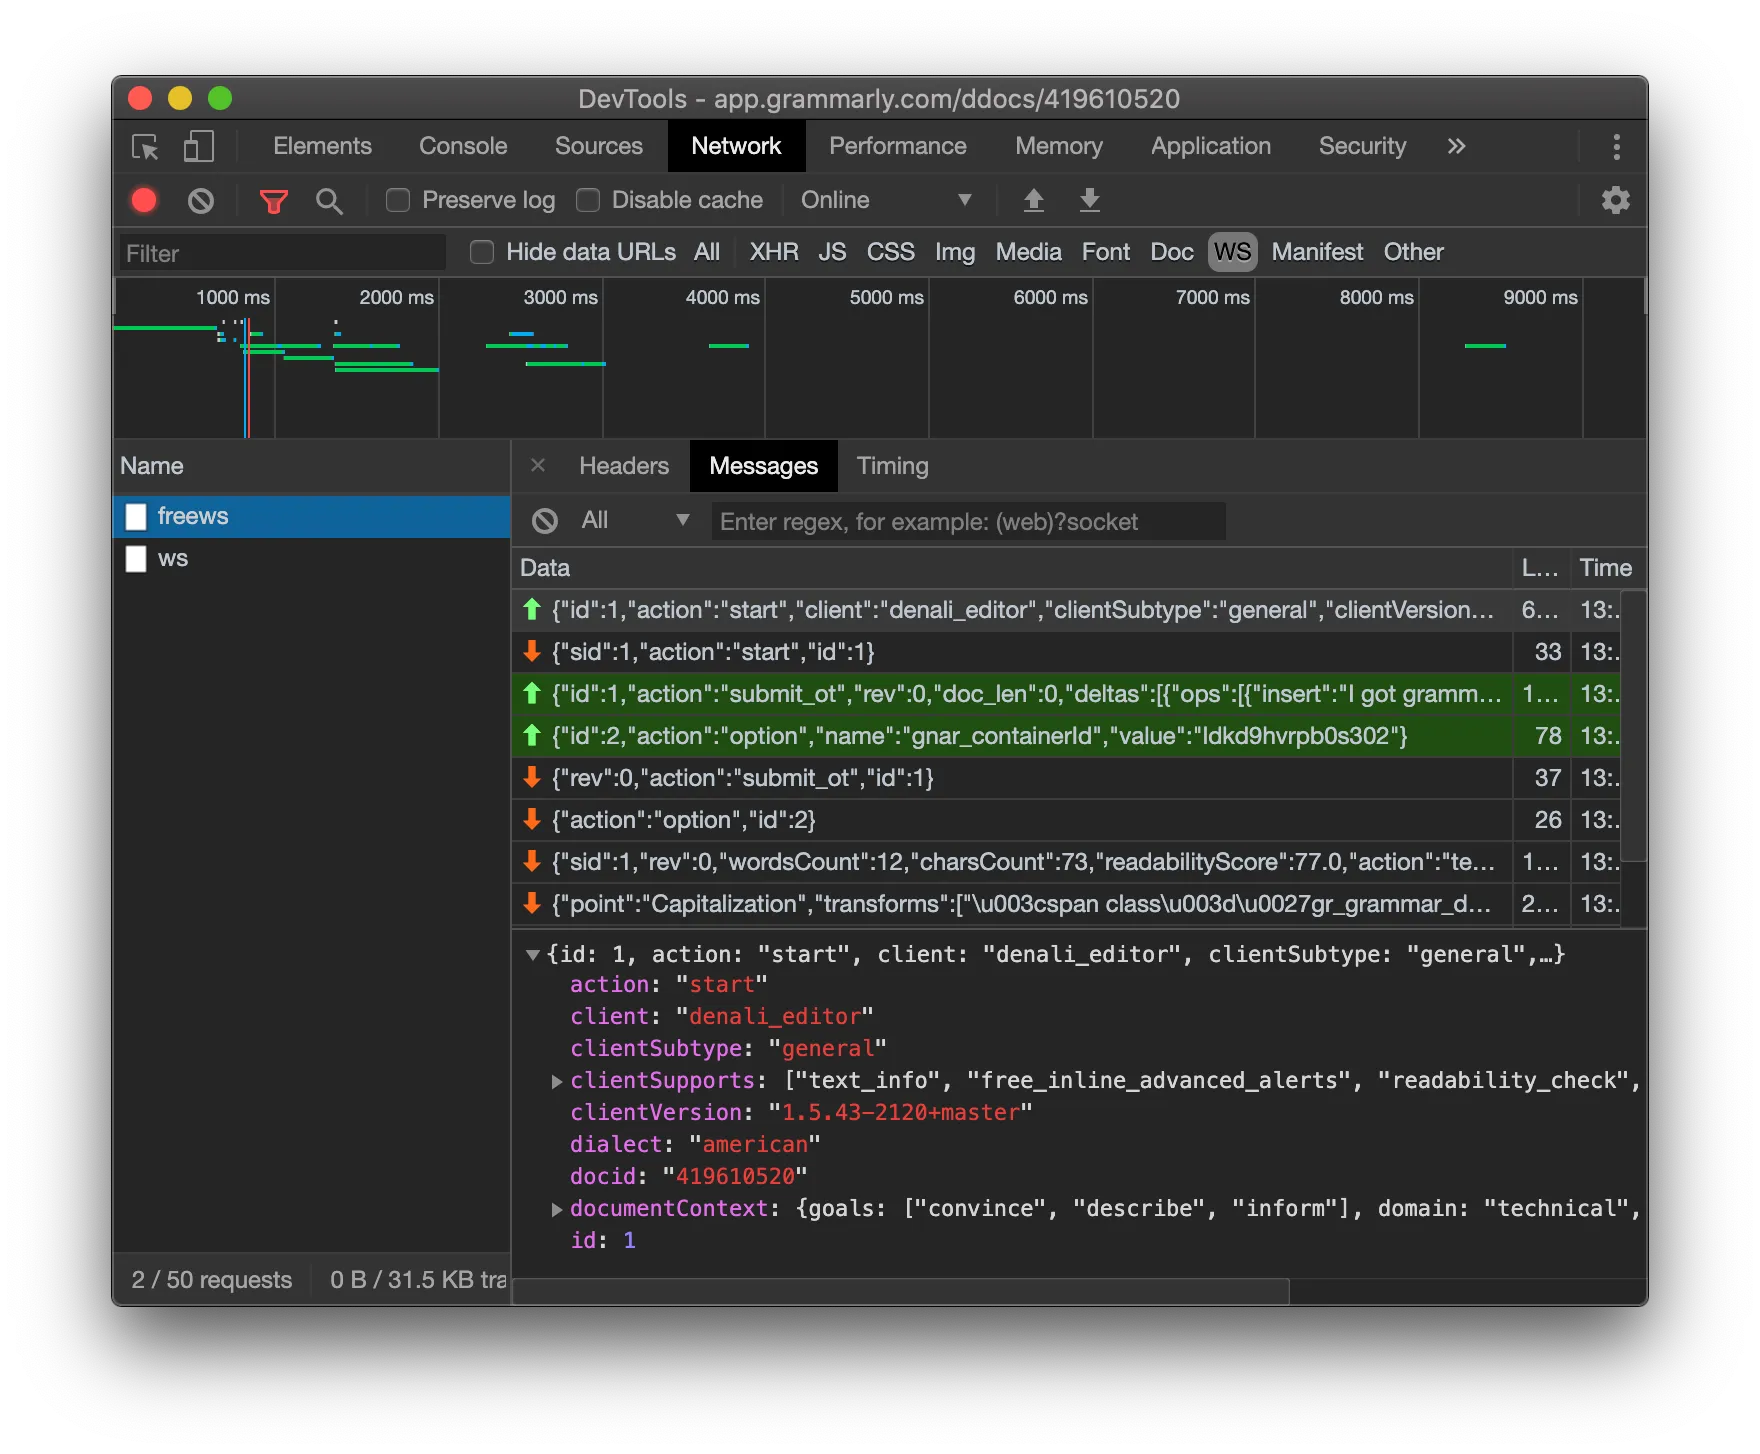Stop recording network log
The image size is (1760, 1454).
[x=144, y=201]
